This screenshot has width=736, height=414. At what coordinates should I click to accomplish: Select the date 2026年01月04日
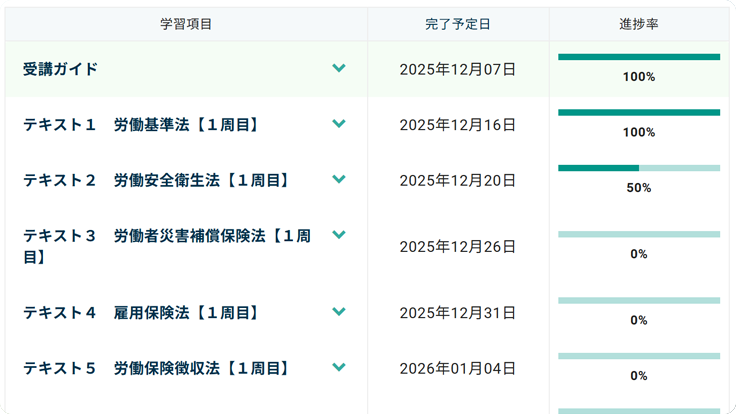(457, 368)
